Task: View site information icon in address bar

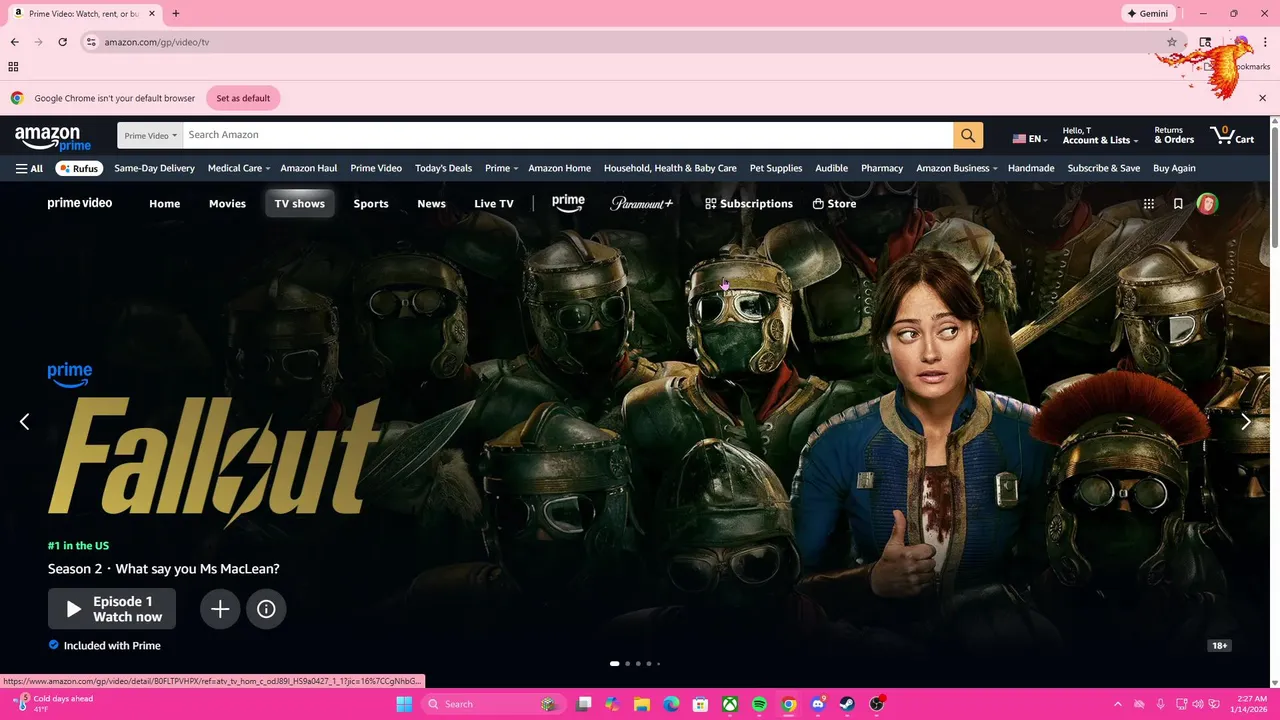Action: click(x=91, y=42)
